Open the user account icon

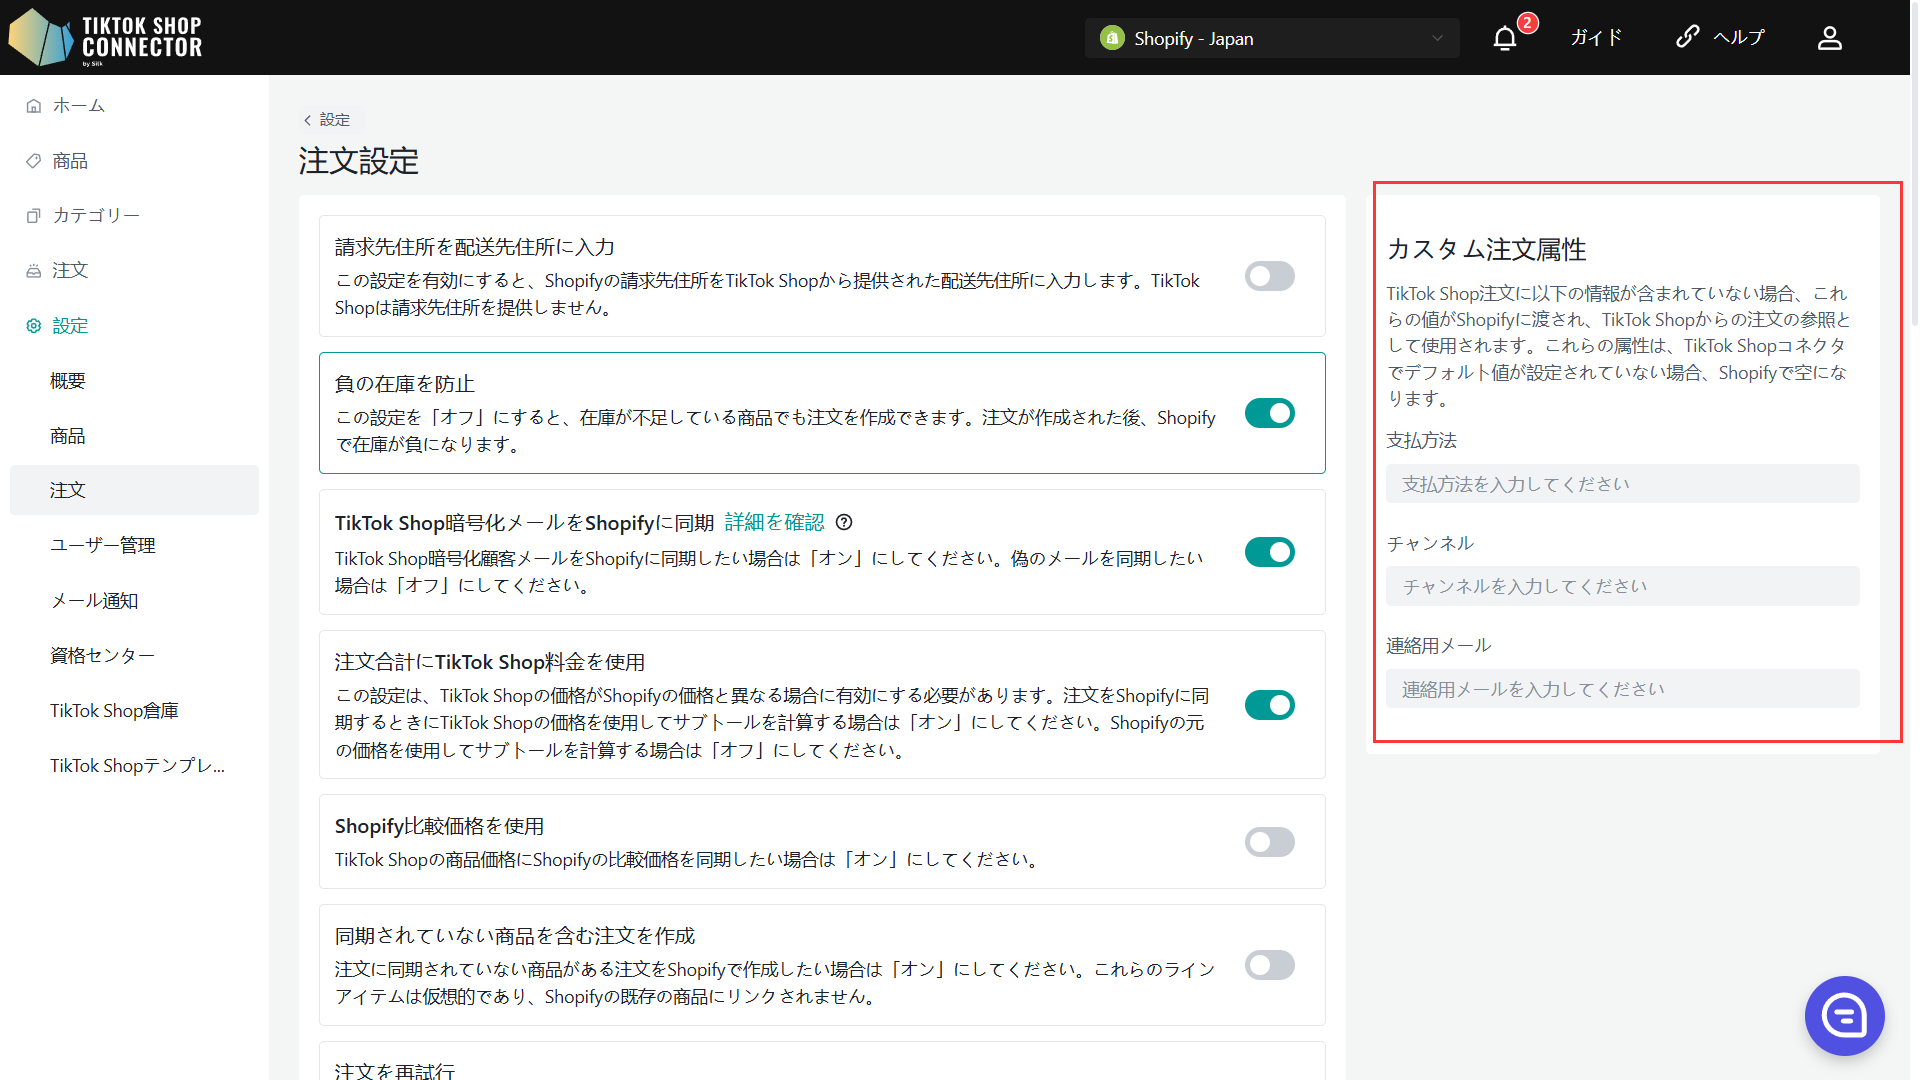click(x=1829, y=38)
